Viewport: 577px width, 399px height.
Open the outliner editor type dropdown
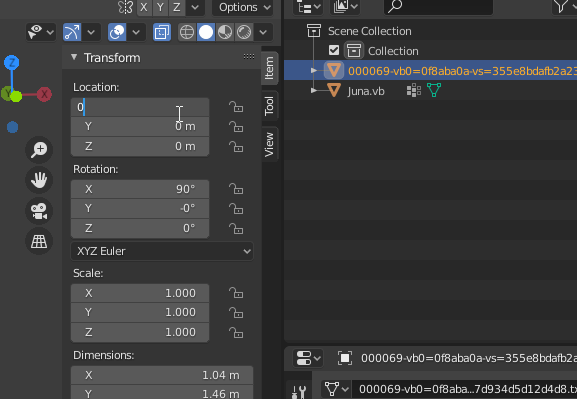308,7
